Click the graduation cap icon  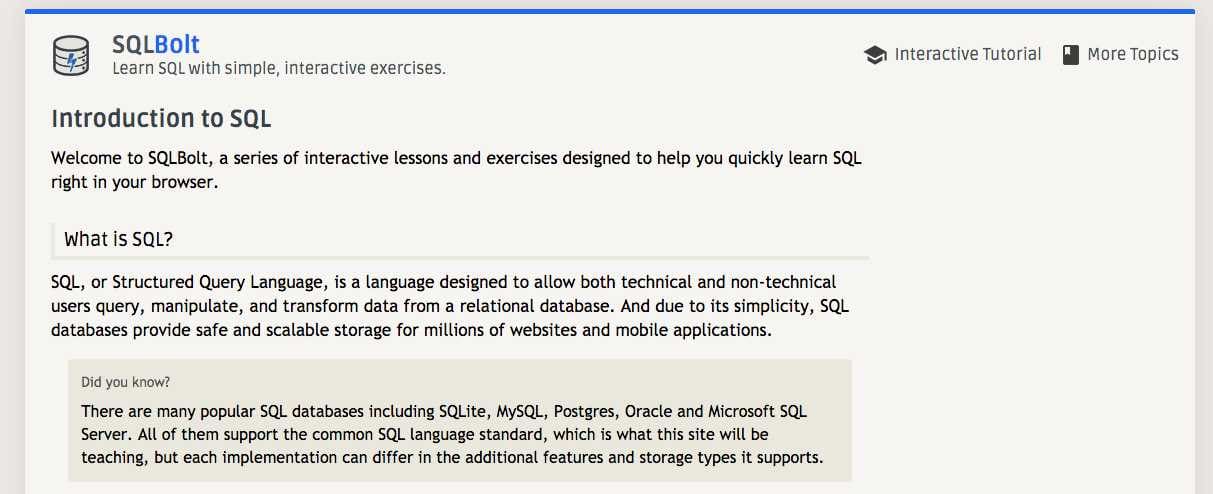click(x=875, y=55)
